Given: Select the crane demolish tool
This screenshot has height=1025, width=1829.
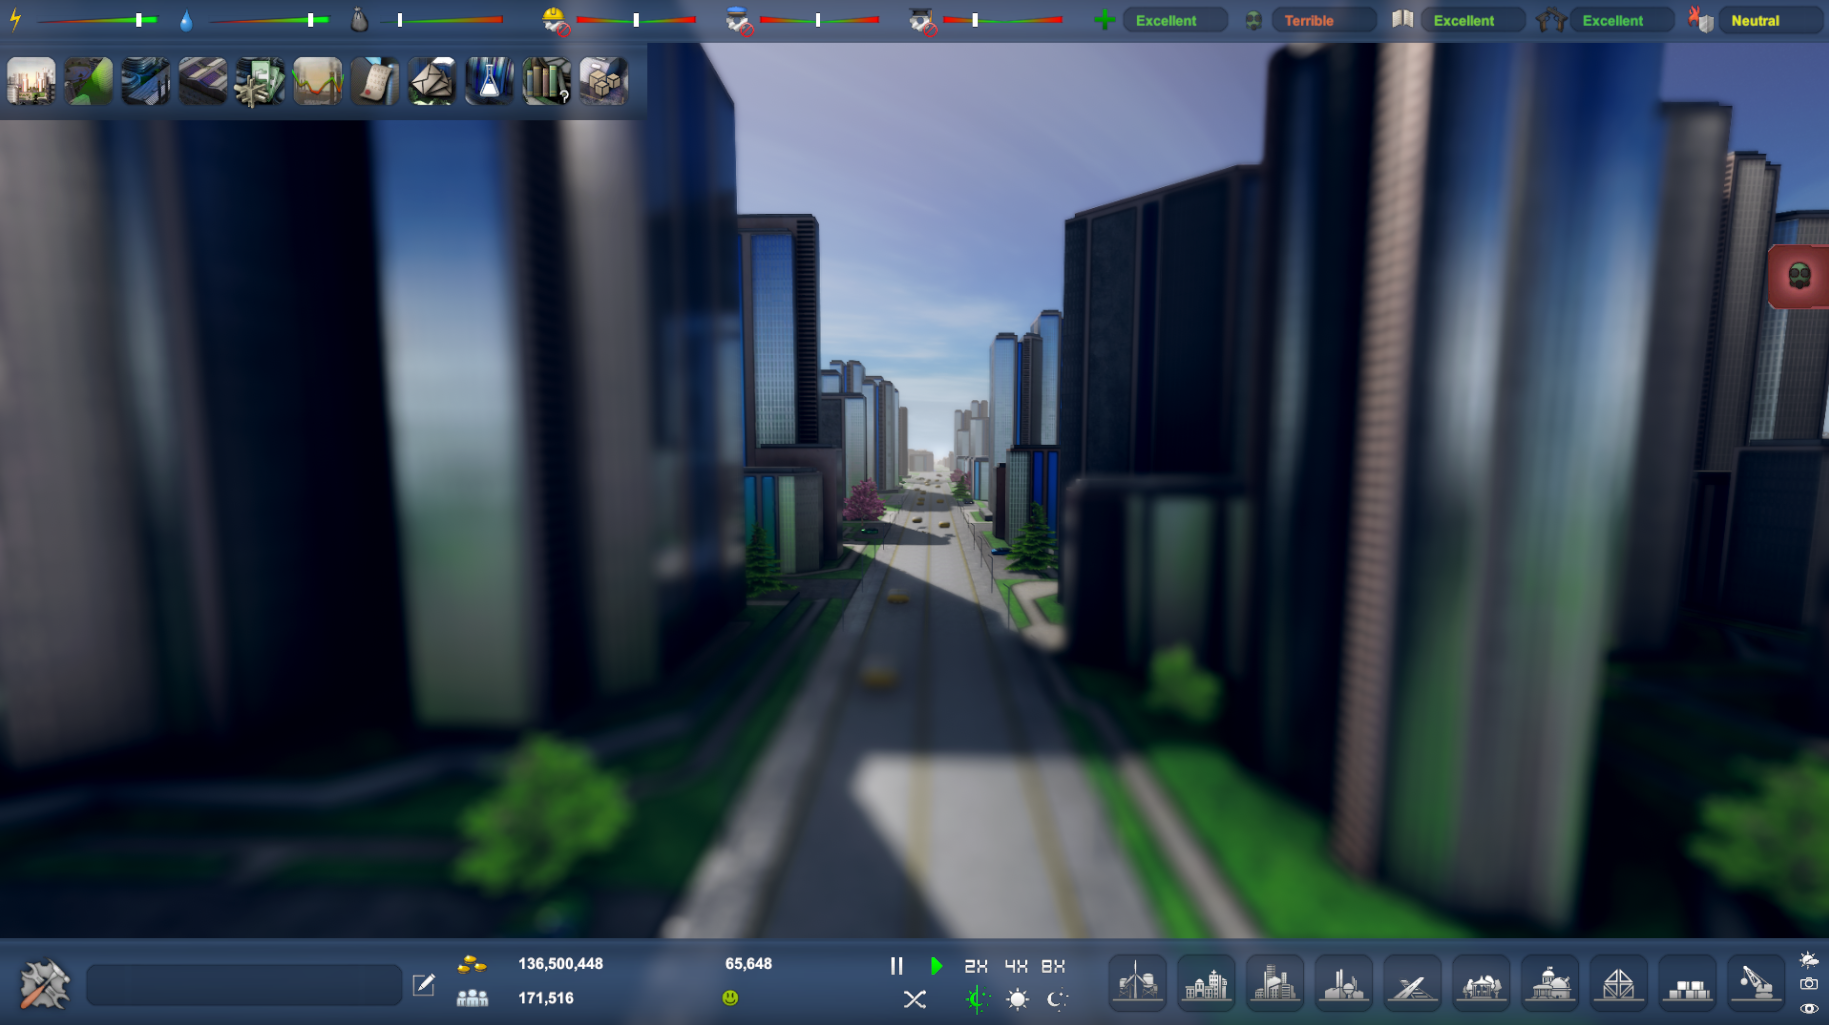Looking at the screenshot, I should [x=1757, y=984].
